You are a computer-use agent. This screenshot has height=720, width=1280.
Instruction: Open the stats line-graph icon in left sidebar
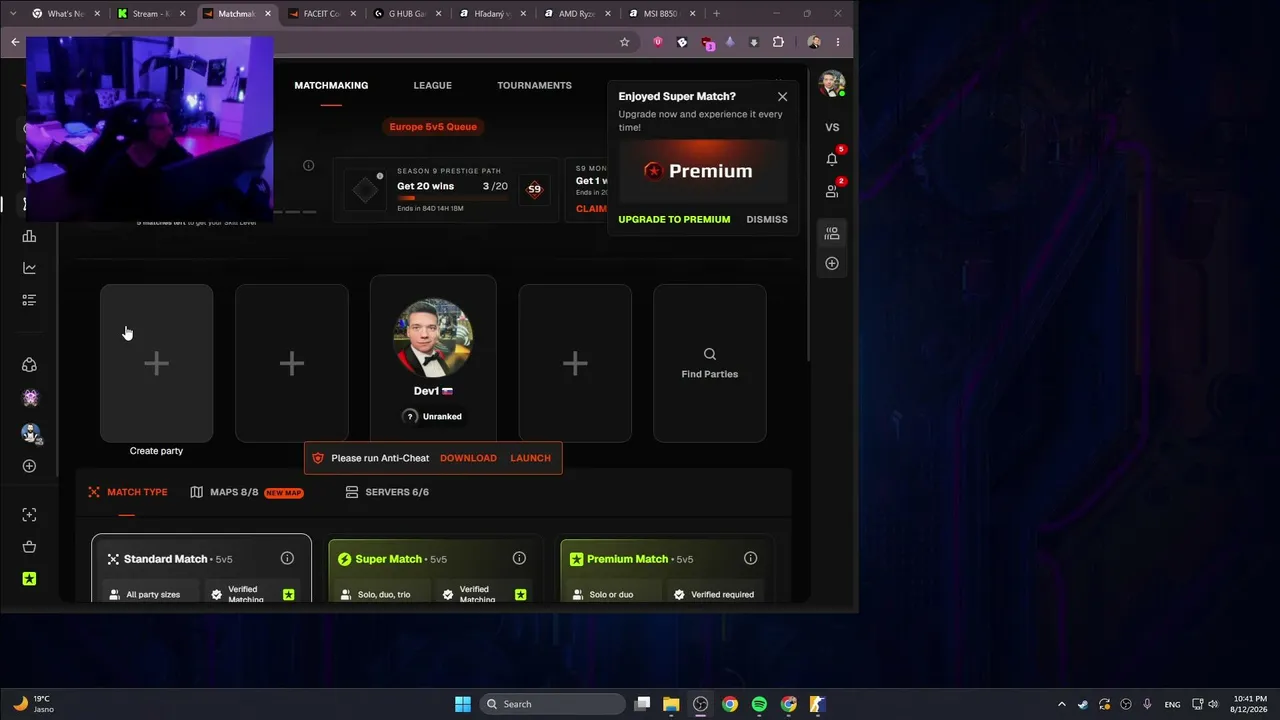[x=29, y=268]
